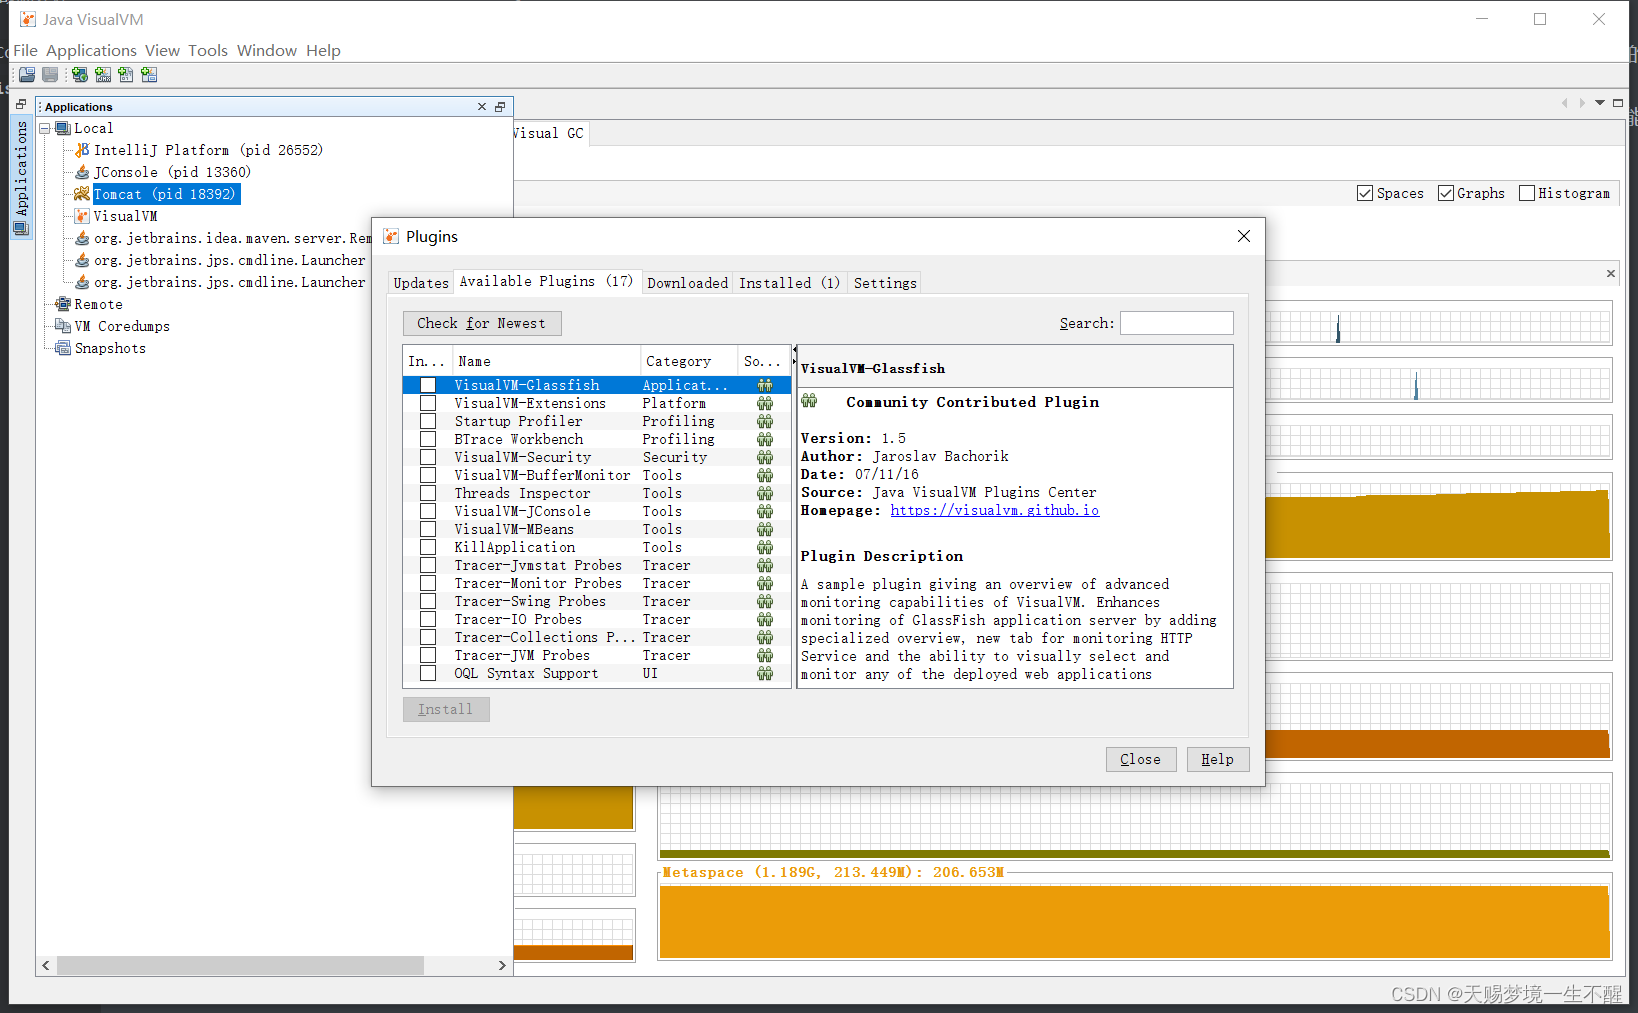Click the Local computer node icon
Image resolution: width=1638 pixels, height=1013 pixels.
tap(63, 128)
